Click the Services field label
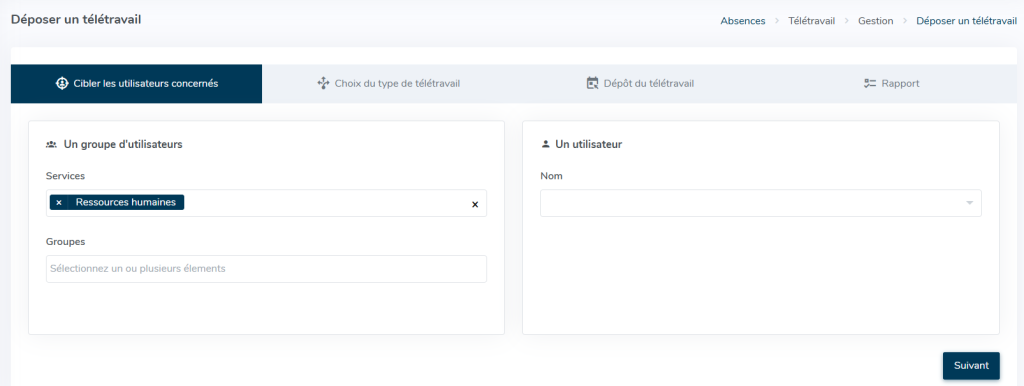 (65, 176)
